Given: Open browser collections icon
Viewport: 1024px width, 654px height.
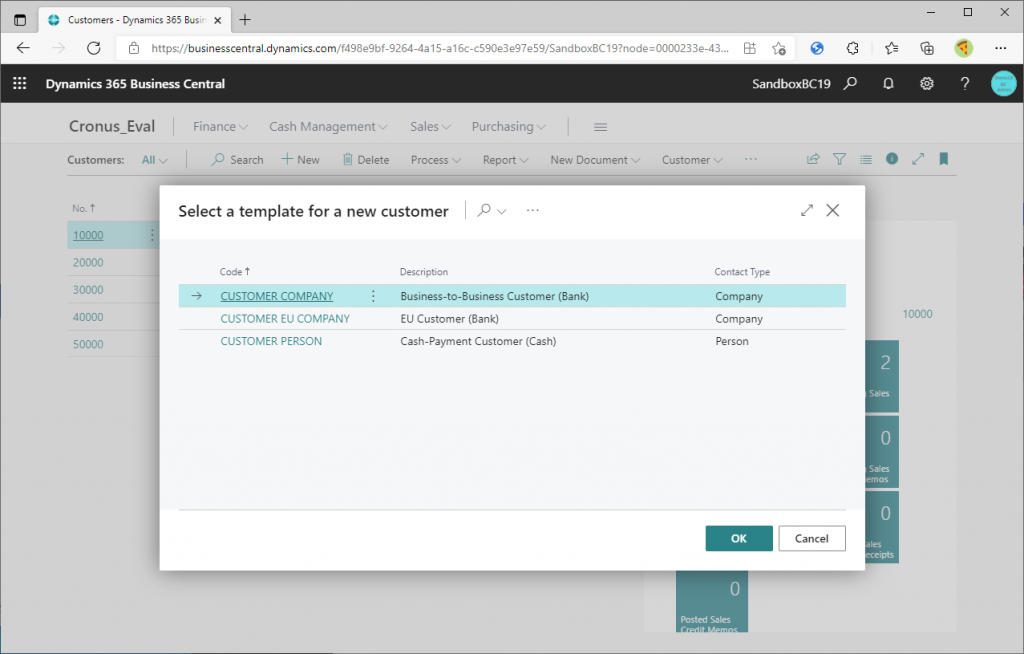Looking at the screenshot, I should [927, 48].
